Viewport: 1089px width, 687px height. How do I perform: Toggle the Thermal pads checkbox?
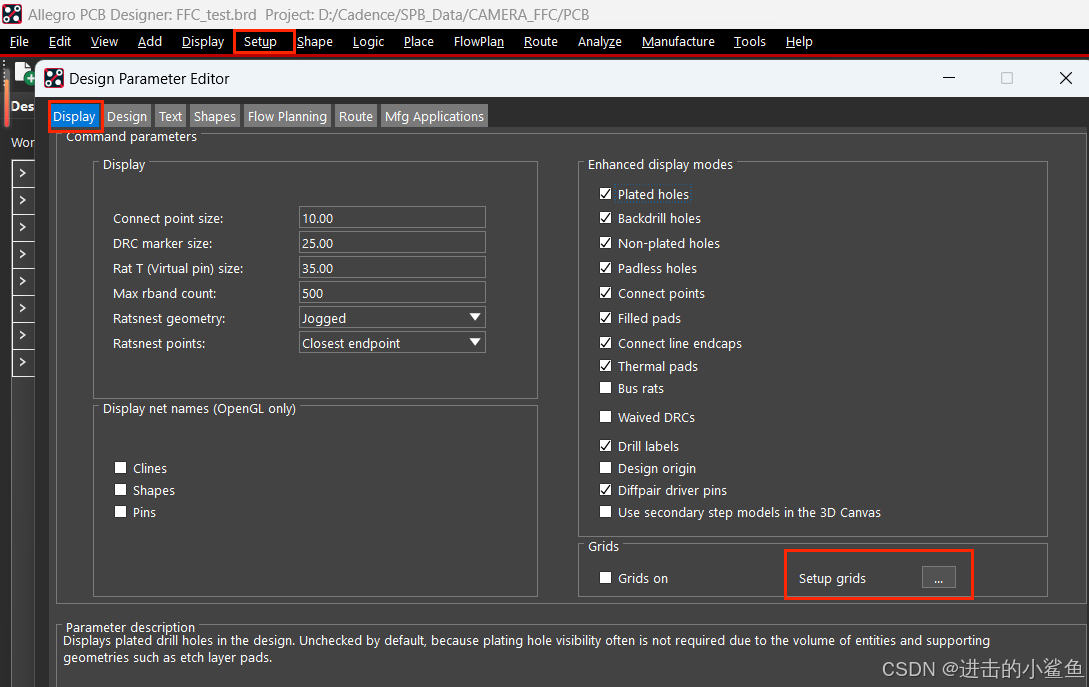[x=606, y=365]
